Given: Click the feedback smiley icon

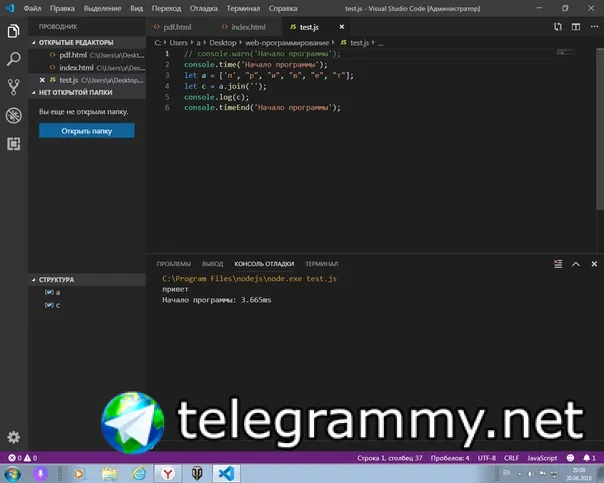Looking at the screenshot, I should [x=570, y=458].
